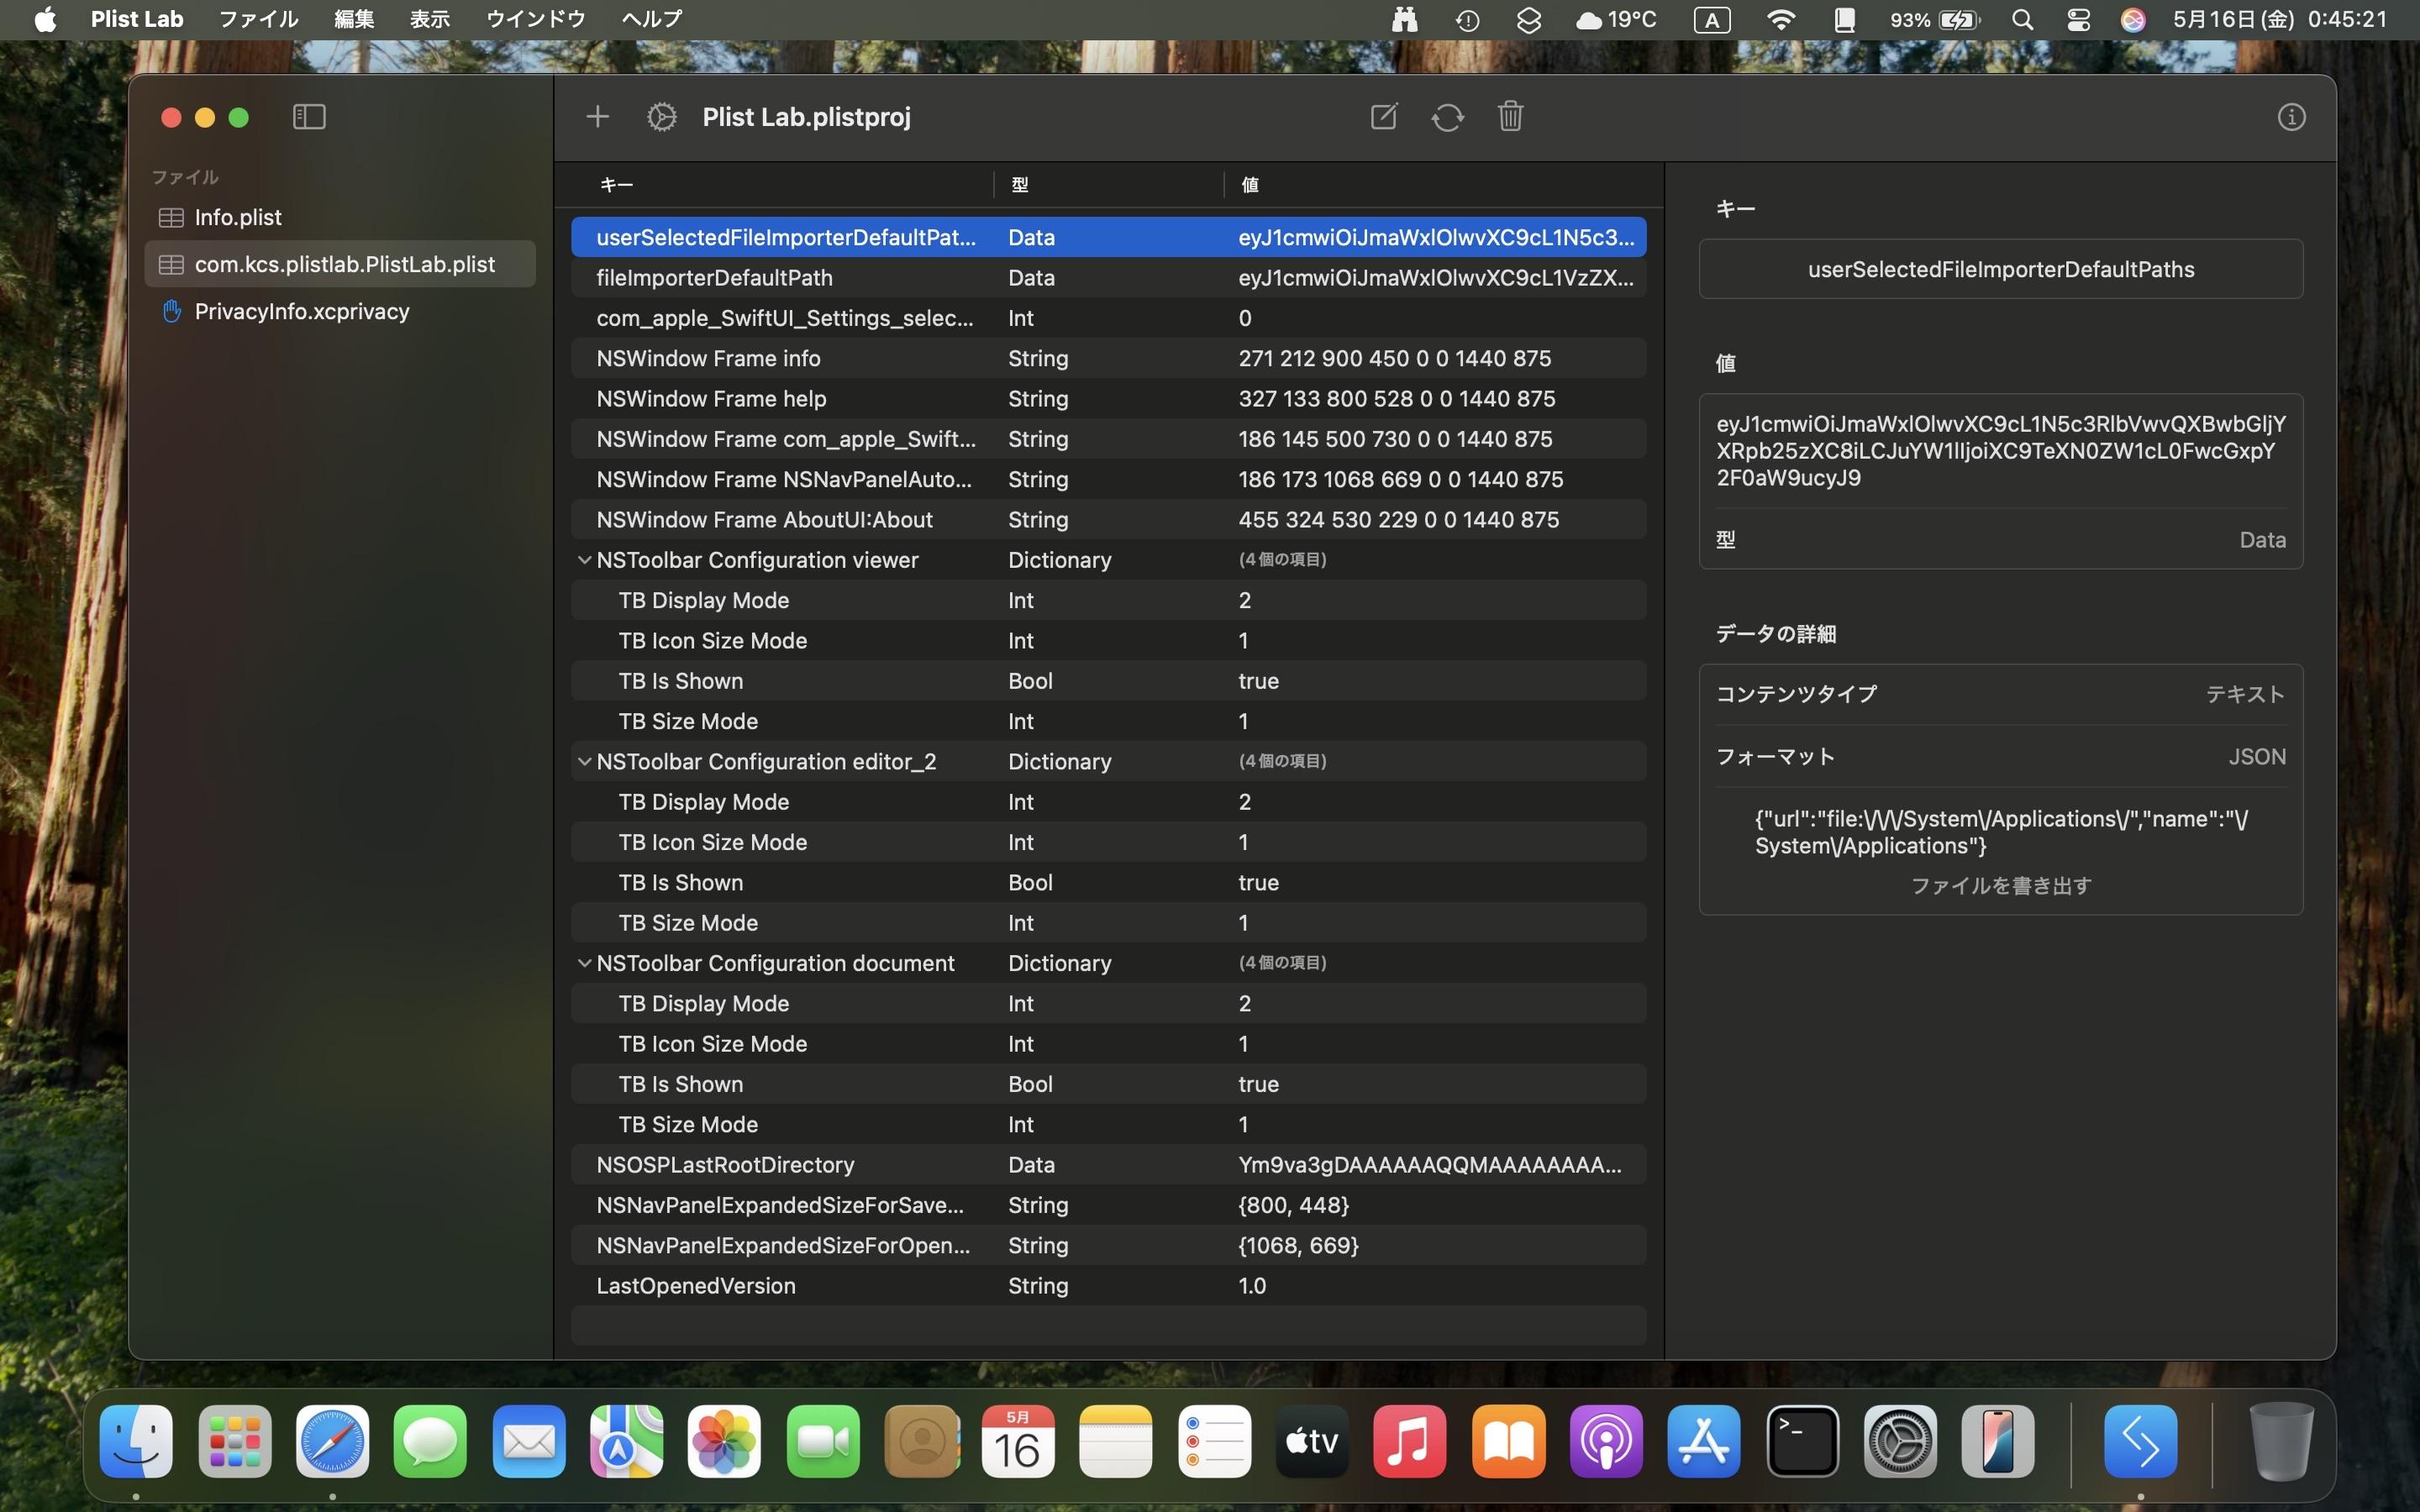
Task: Click the refresh reload toolbar icon
Action: tap(1447, 117)
